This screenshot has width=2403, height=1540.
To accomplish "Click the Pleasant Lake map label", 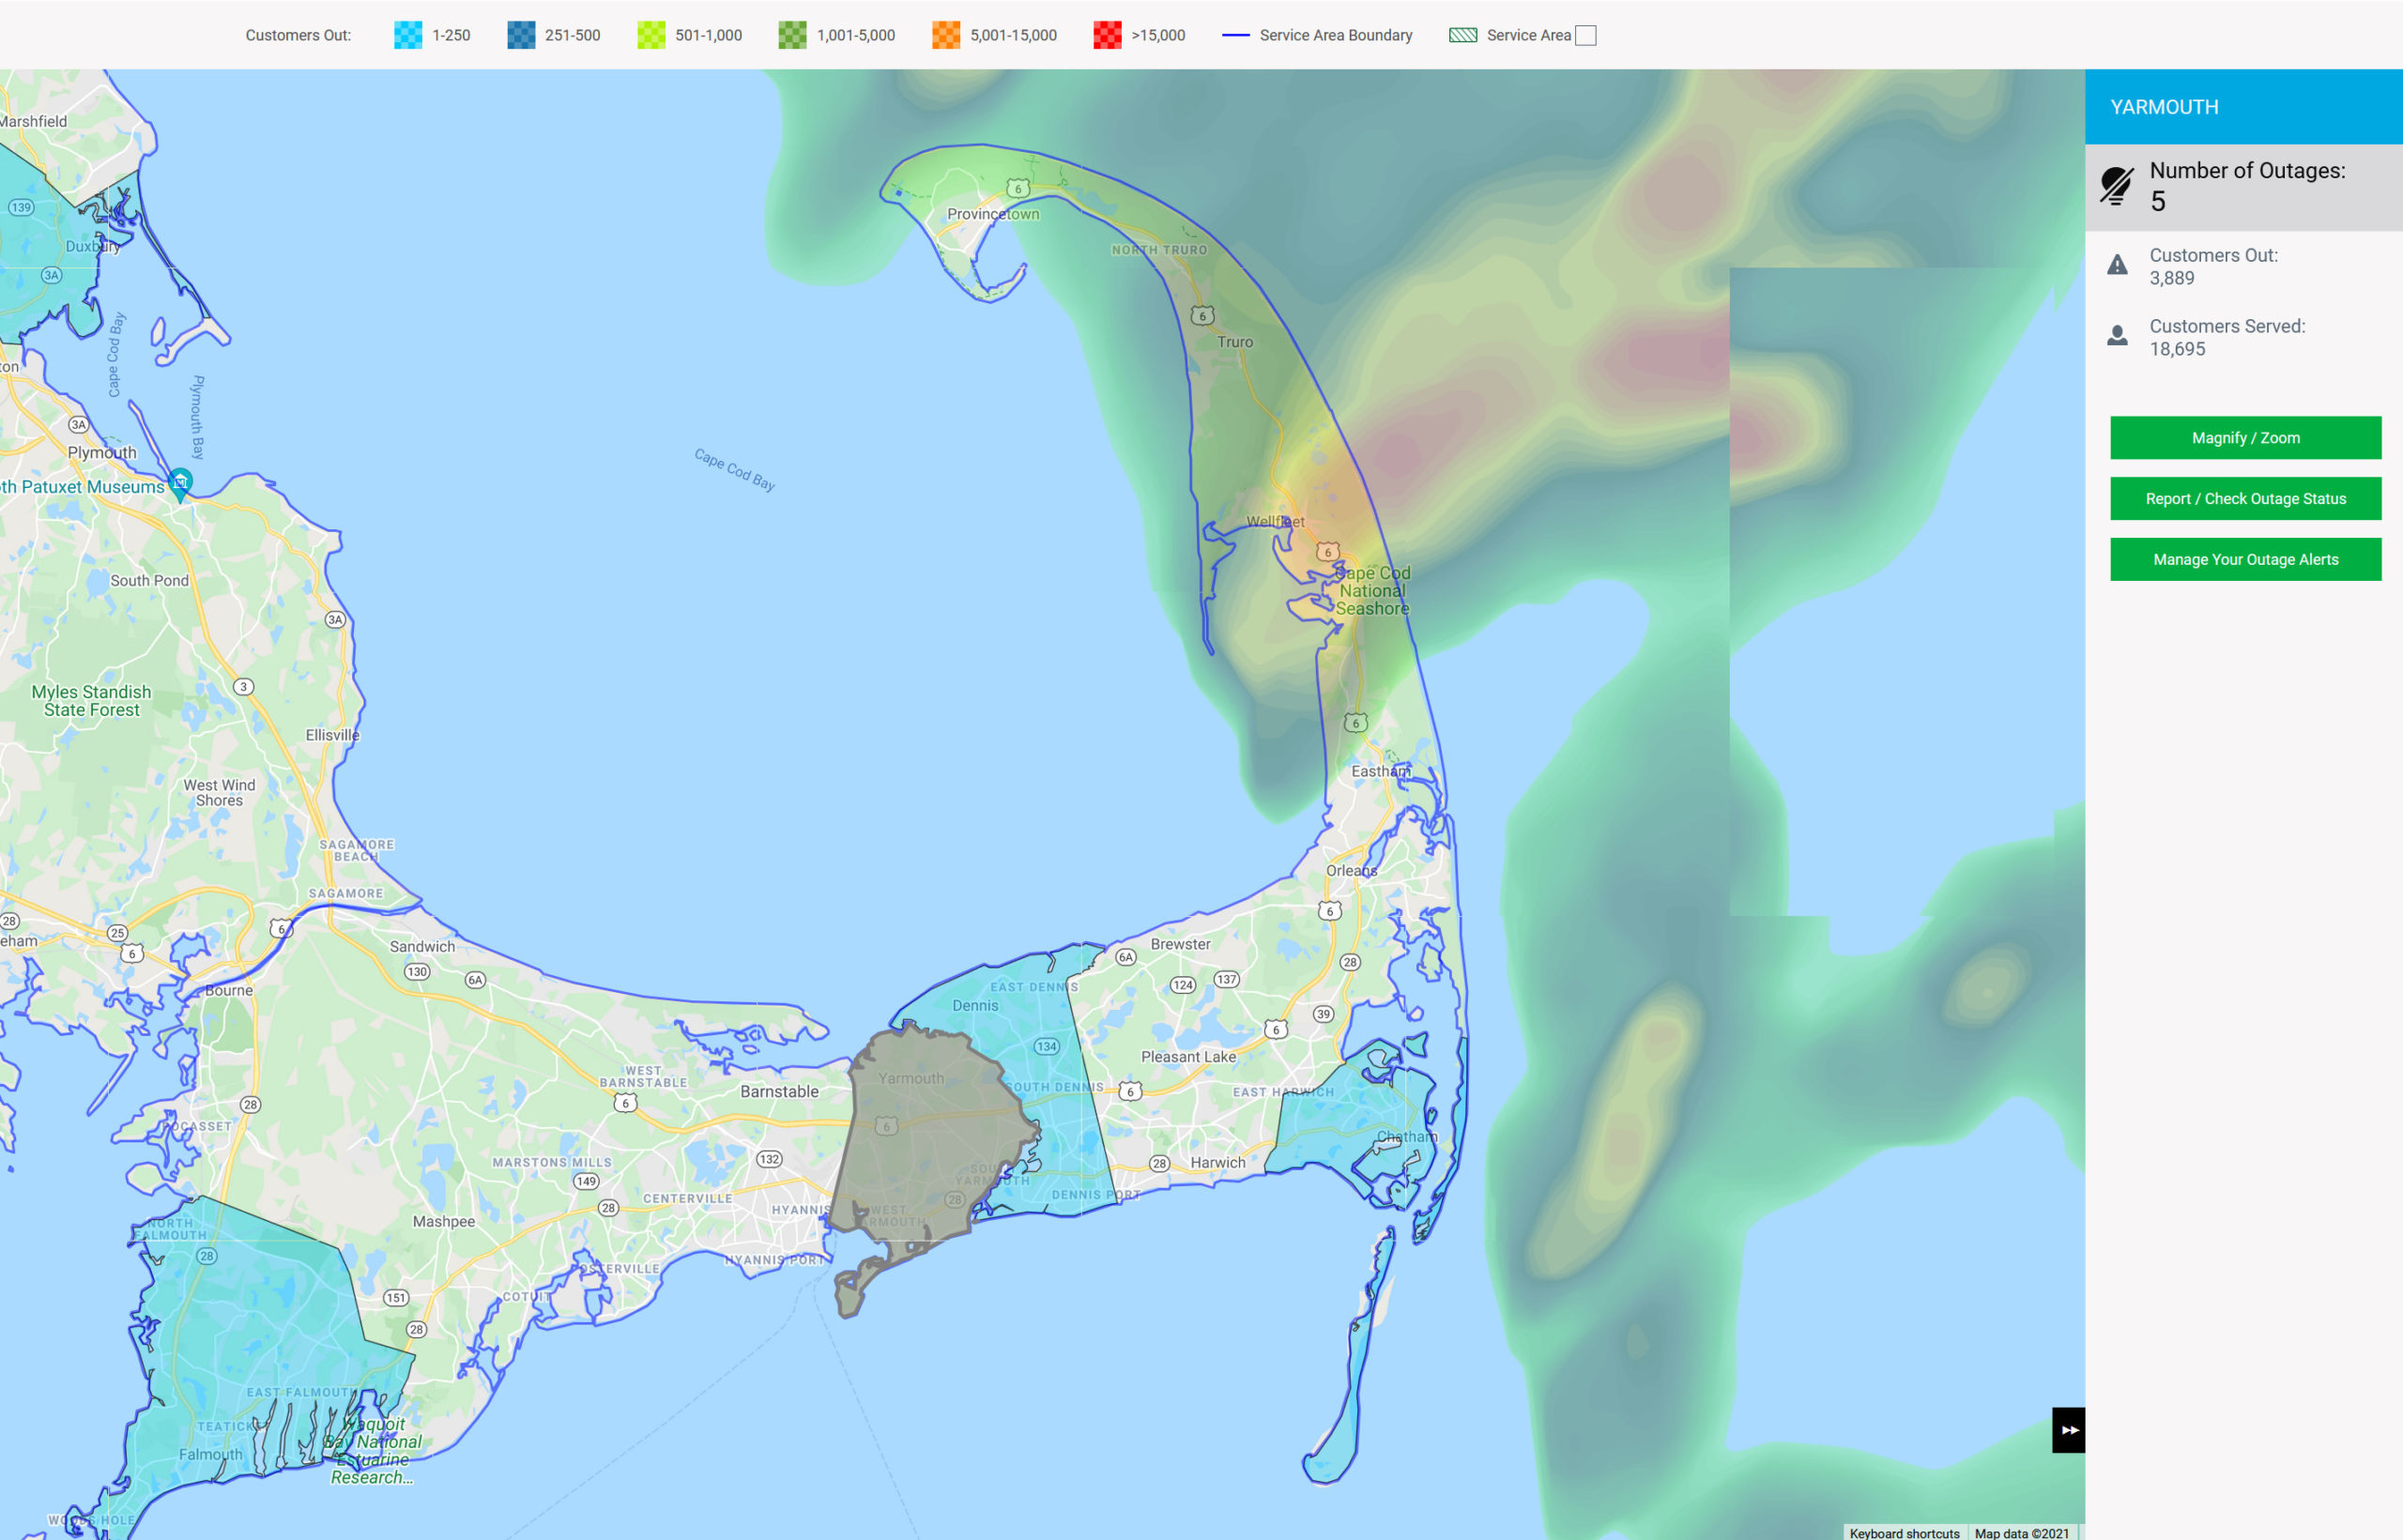I will click(x=1188, y=1057).
